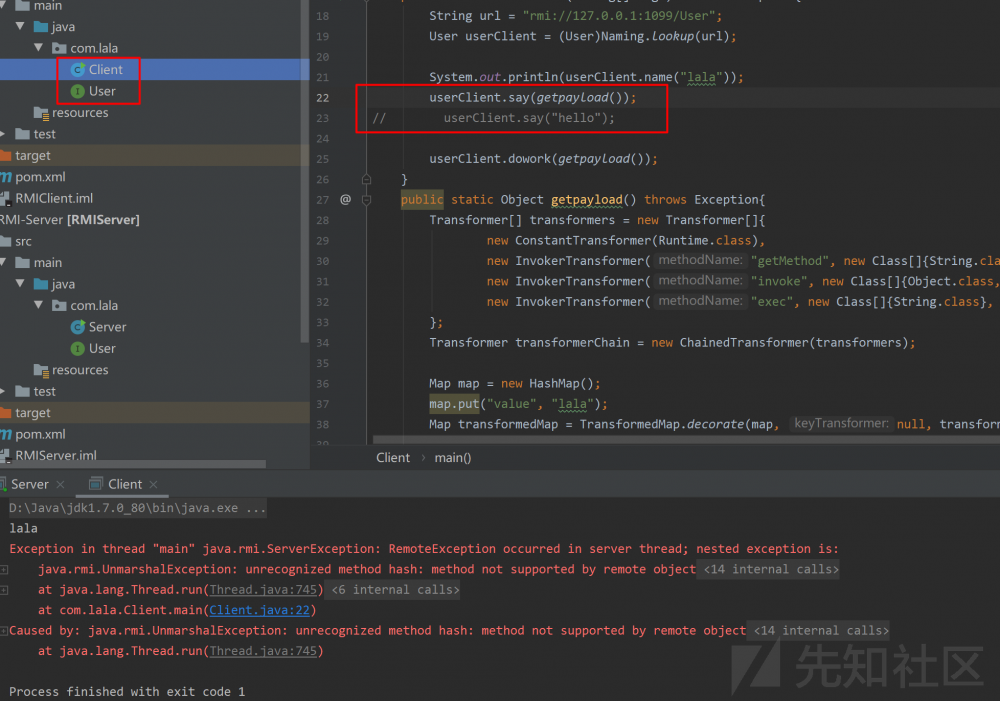
Task: Expand the test folder above RMIClient target
Action: point(3,134)
